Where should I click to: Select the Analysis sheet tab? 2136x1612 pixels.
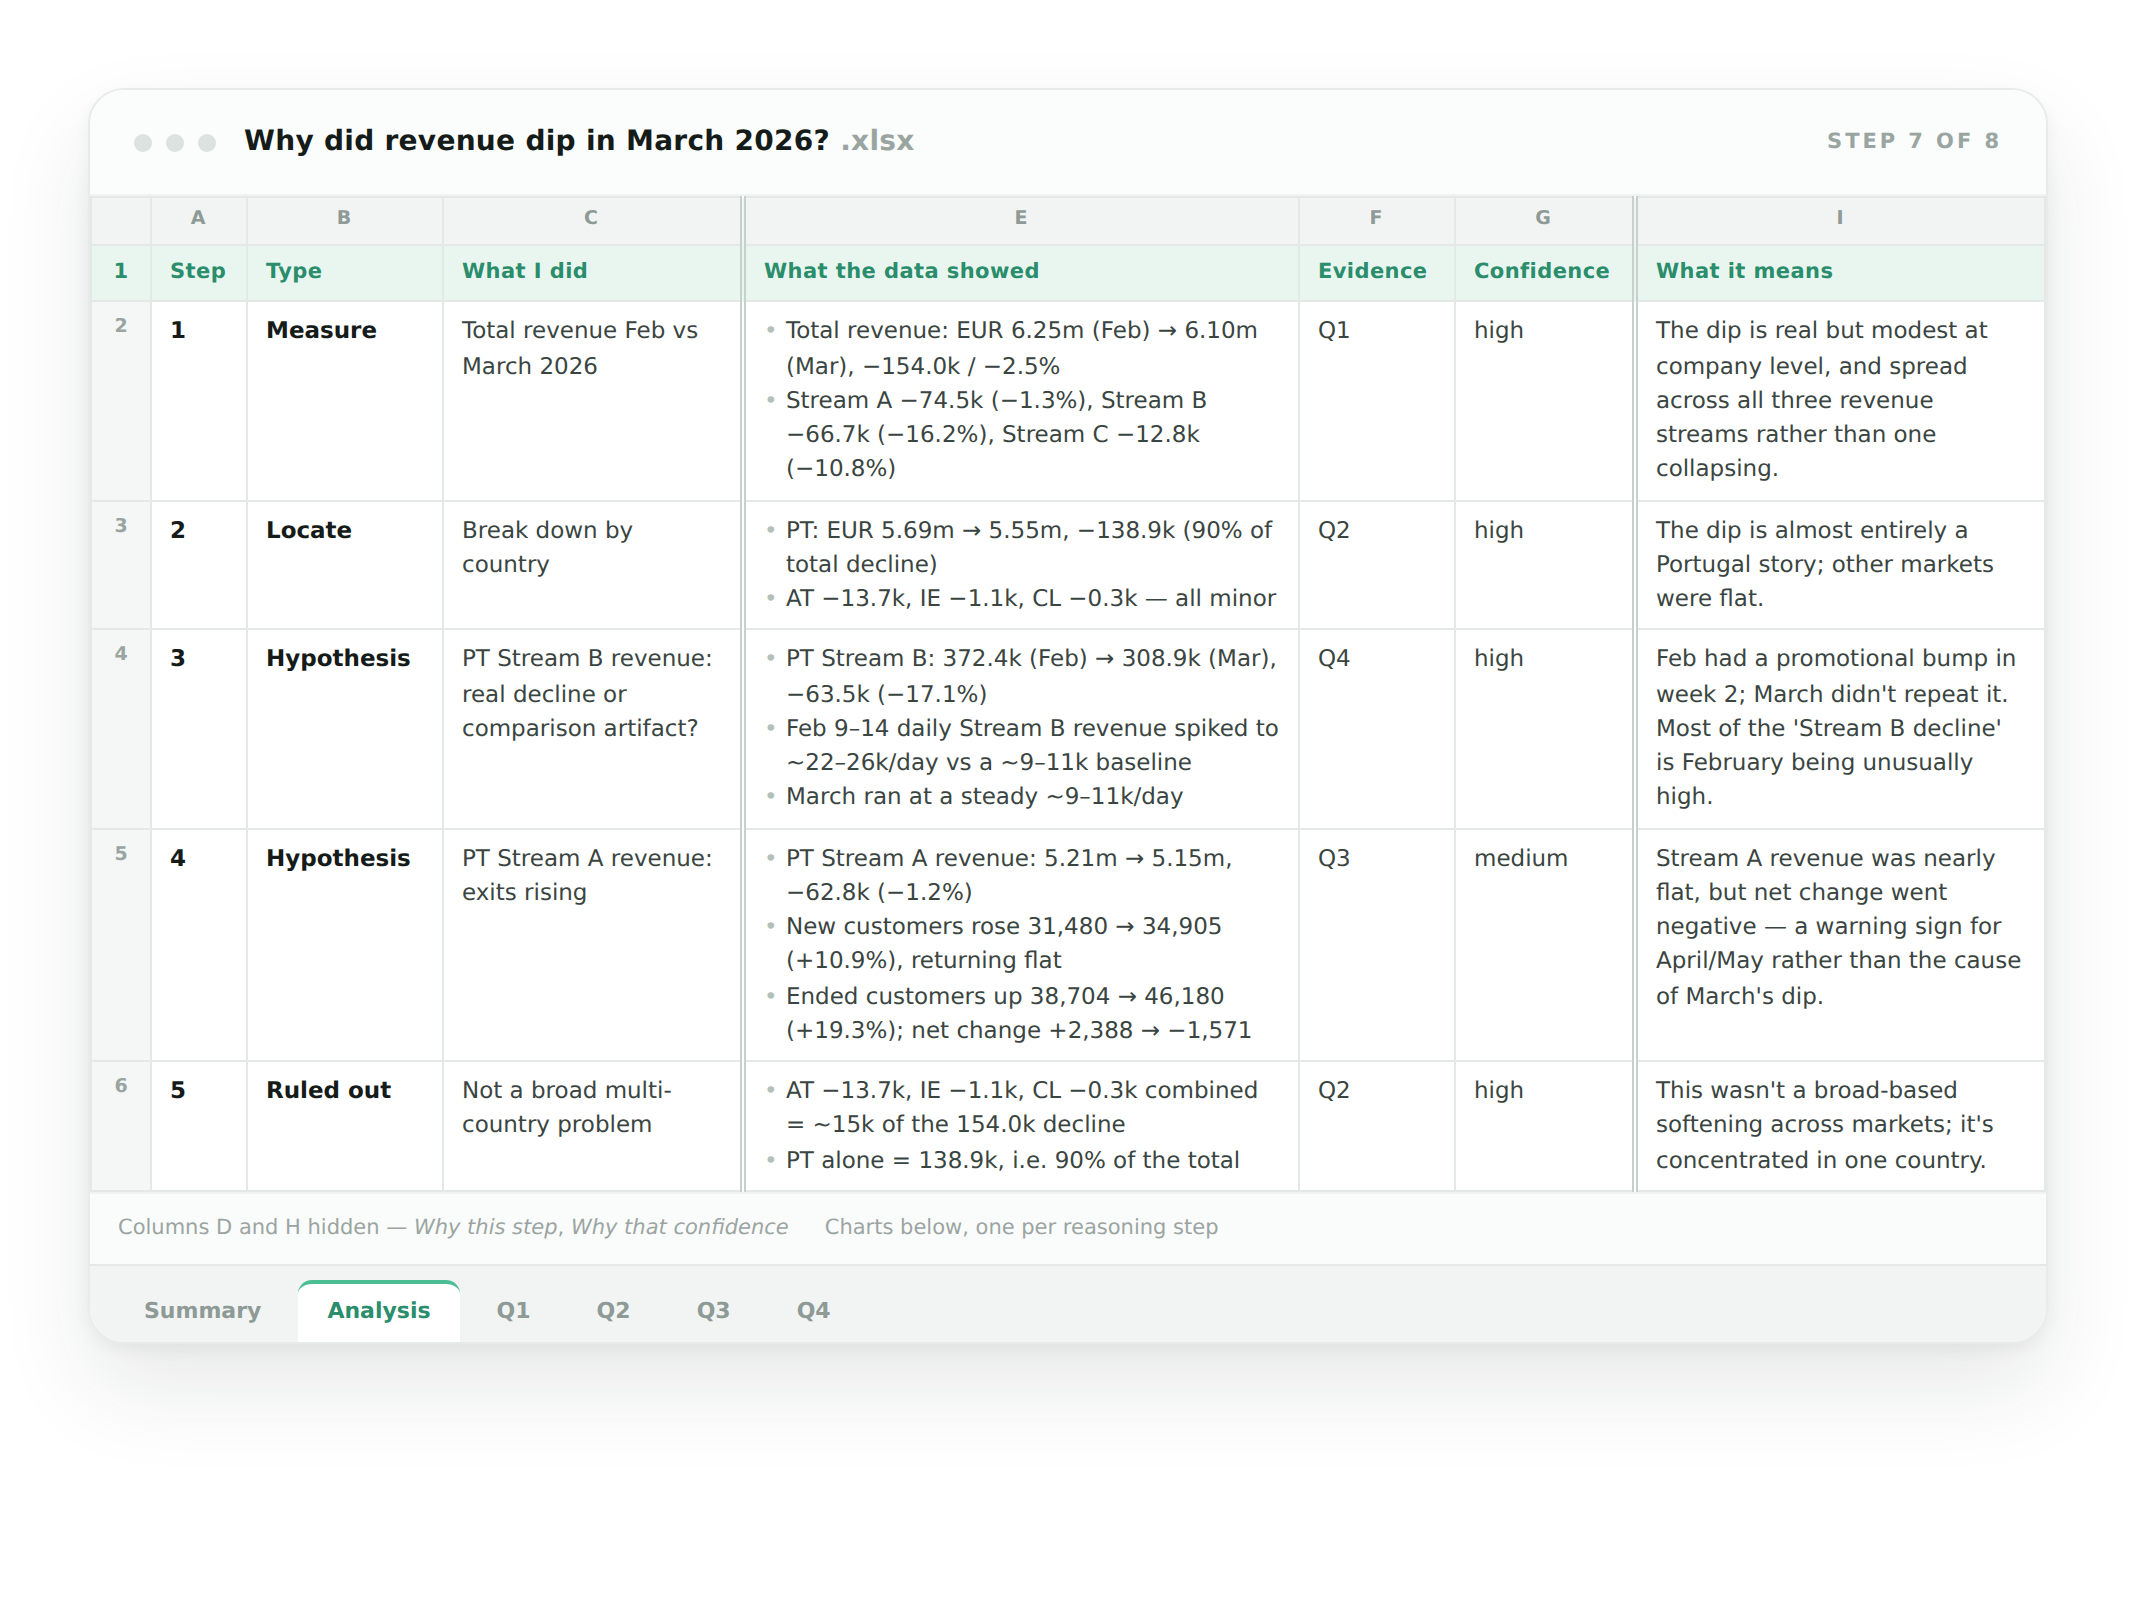pos(379,1310)
